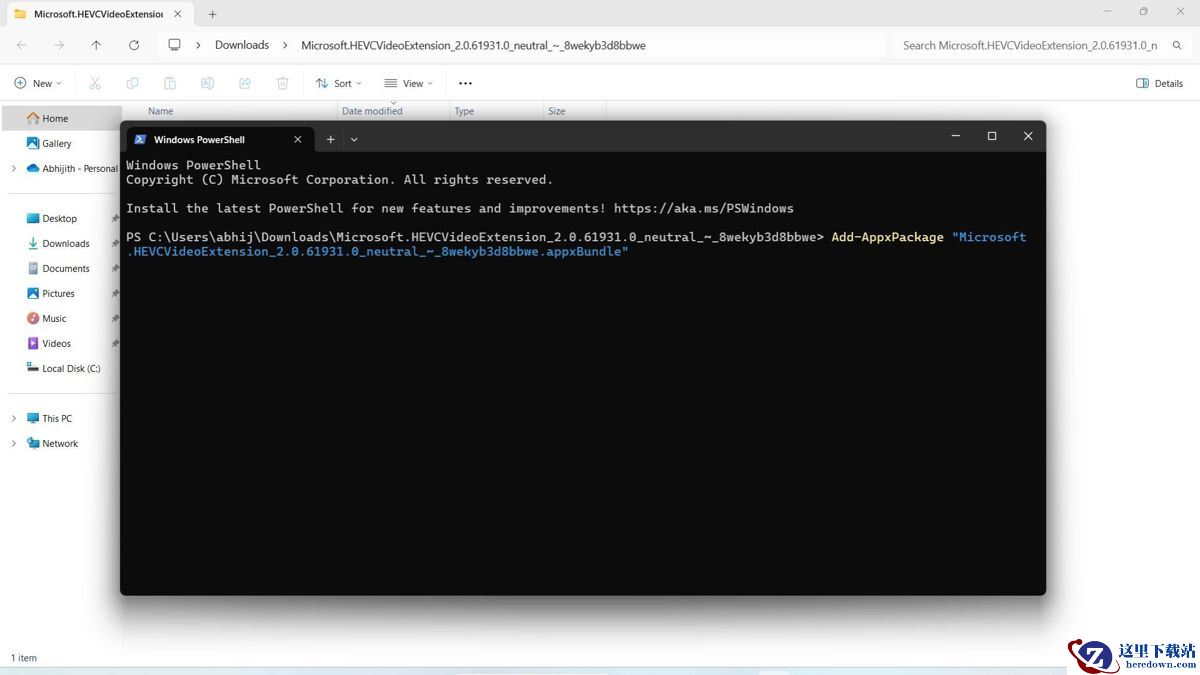Click the Add-AppxPackage command text in PowerShell

coord(887,237)
